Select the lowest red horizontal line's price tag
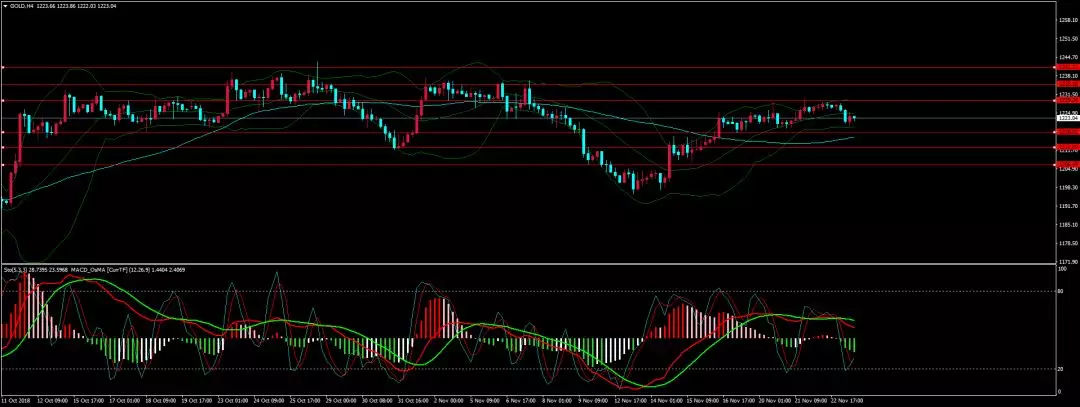This screenshot has height=407, width=1080. [1067, 163]
